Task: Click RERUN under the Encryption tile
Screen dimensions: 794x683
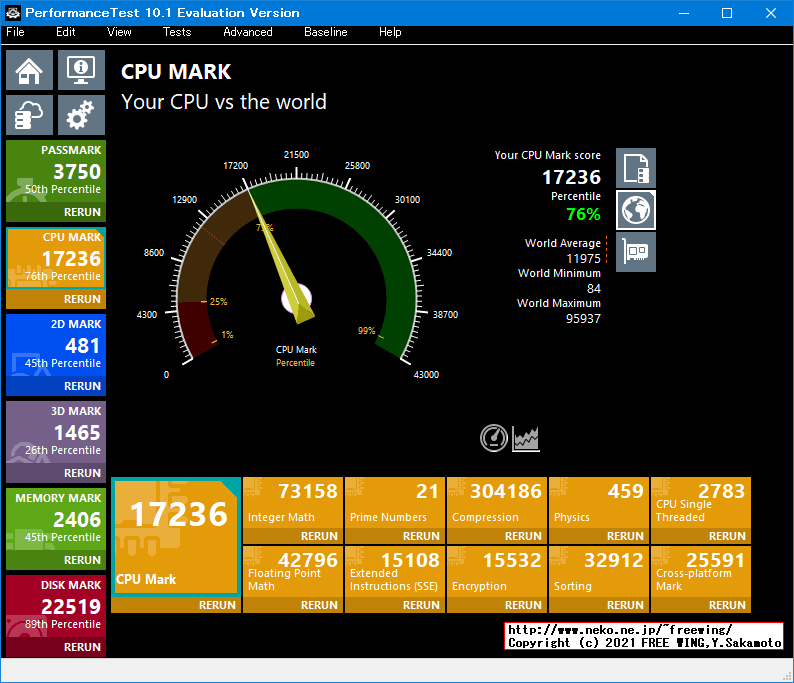Action: [x=523, y=605]
